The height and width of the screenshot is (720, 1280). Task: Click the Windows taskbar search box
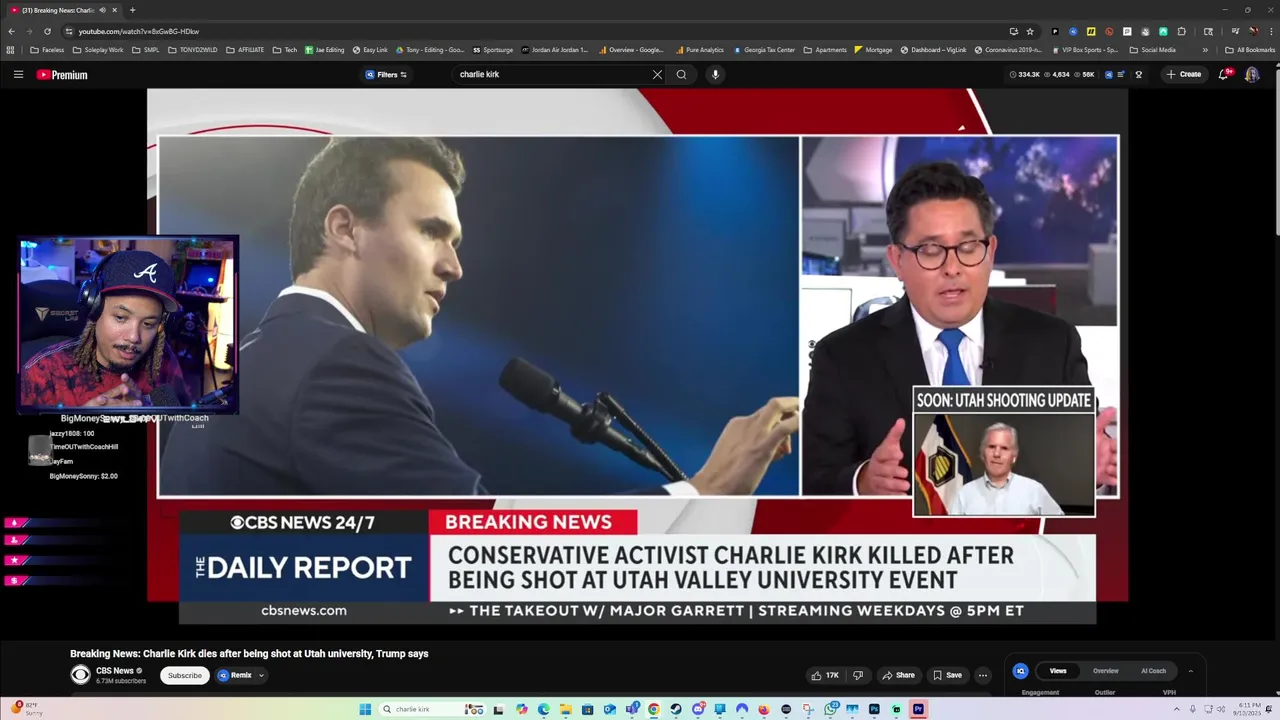430,709
